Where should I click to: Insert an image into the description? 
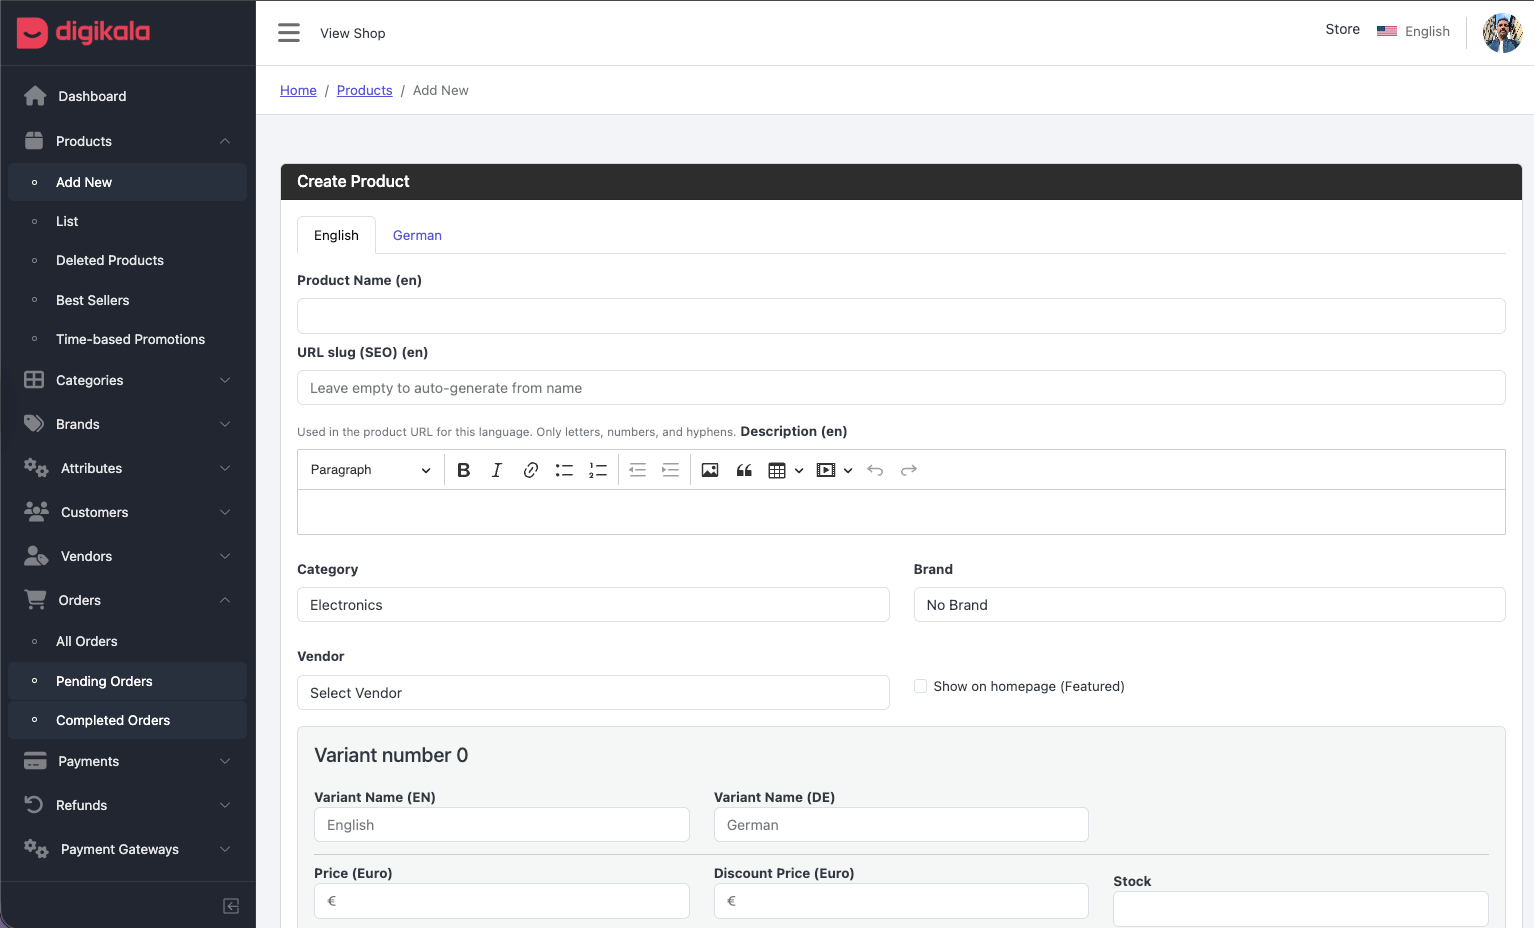pos(710,469)
